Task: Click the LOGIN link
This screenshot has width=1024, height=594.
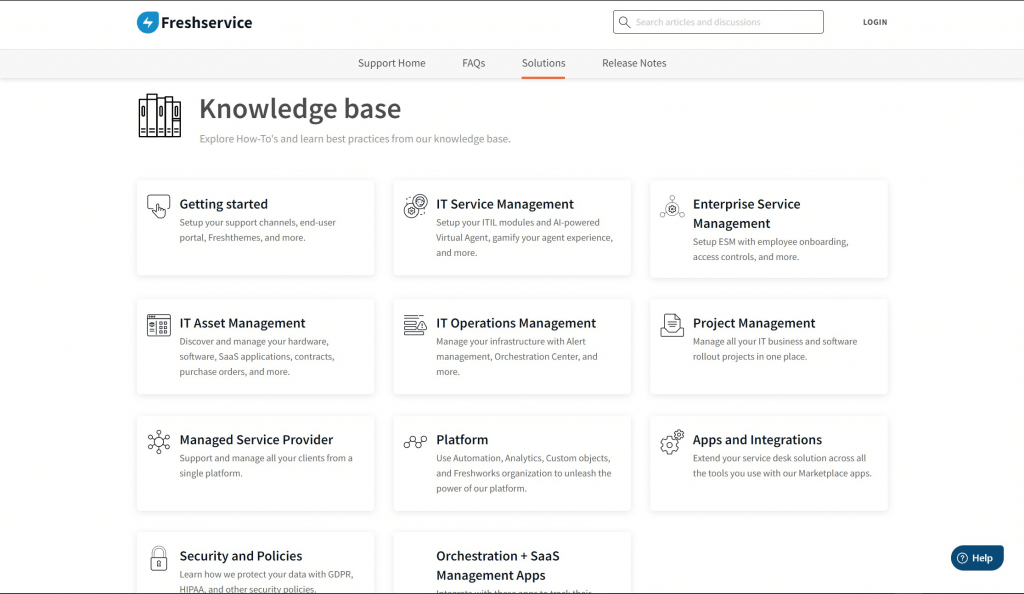Action: 874,22
